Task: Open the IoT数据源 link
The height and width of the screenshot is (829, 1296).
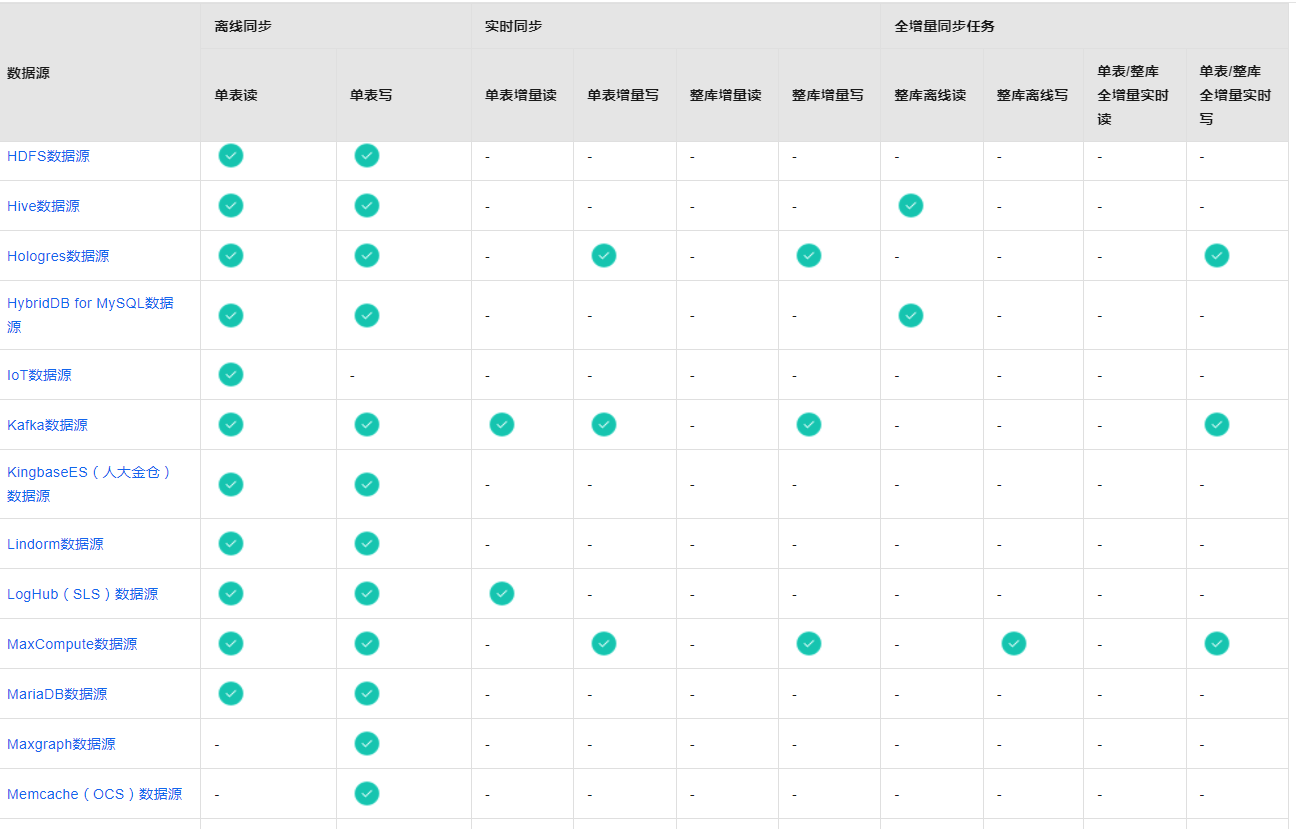Action: [39, 375]
